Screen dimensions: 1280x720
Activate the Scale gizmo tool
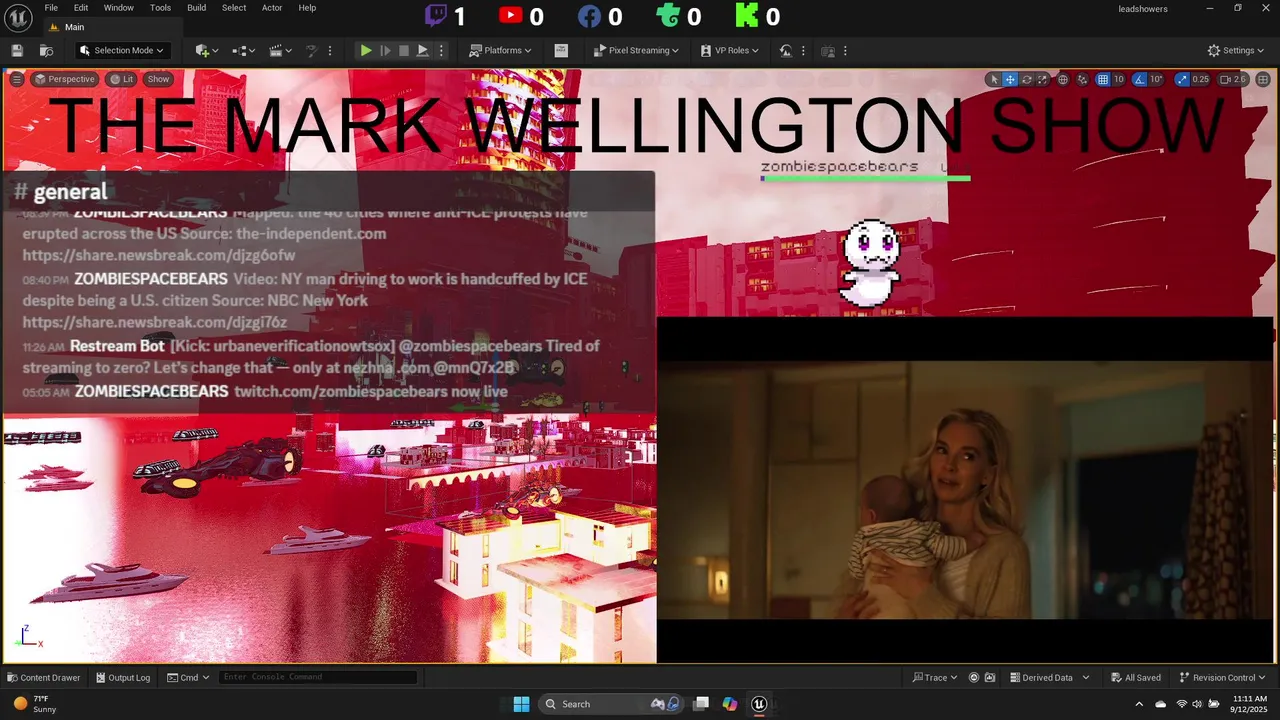[x=1042, y=79]
